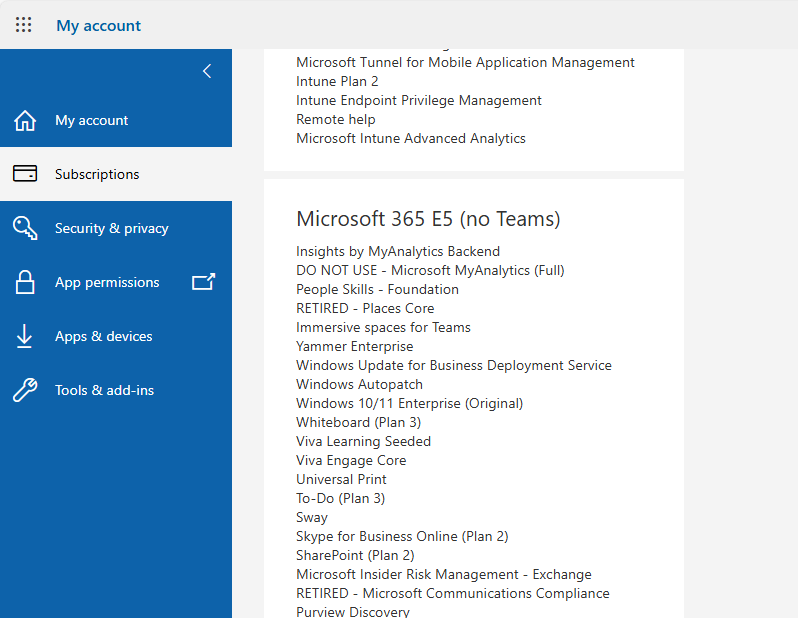Click Viva Learning Seeded

point(363,441)
